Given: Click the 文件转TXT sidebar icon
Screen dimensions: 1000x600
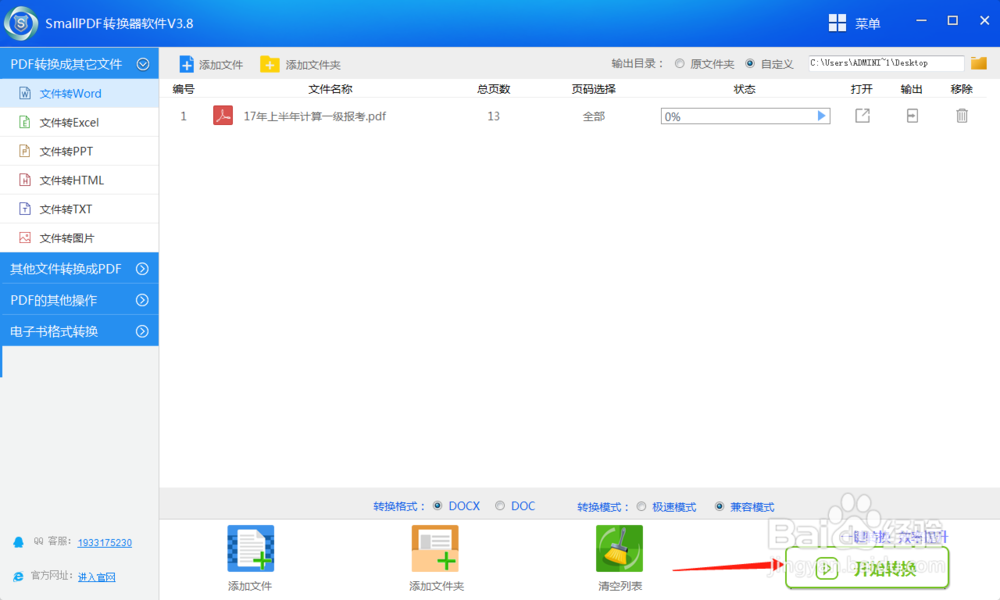Looking at the screenshot, I should coord(24,209).
